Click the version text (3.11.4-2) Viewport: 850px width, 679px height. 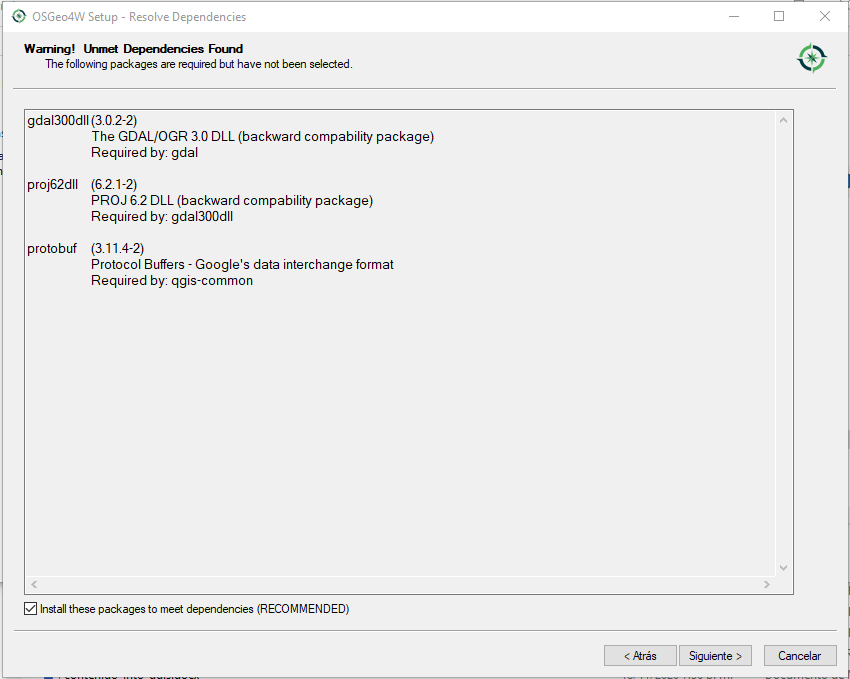118,249
